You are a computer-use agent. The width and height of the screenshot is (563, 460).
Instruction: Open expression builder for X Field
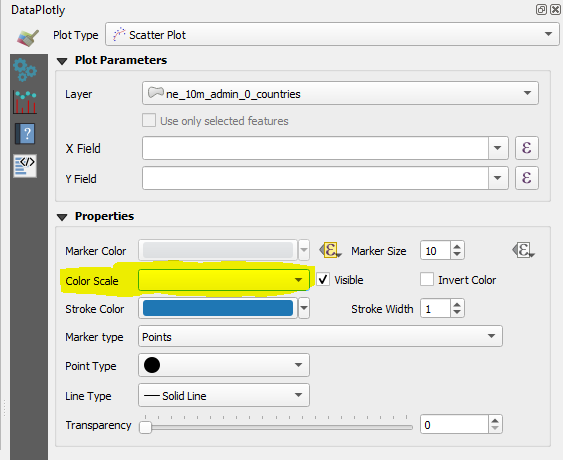click(x=527, y=148)
